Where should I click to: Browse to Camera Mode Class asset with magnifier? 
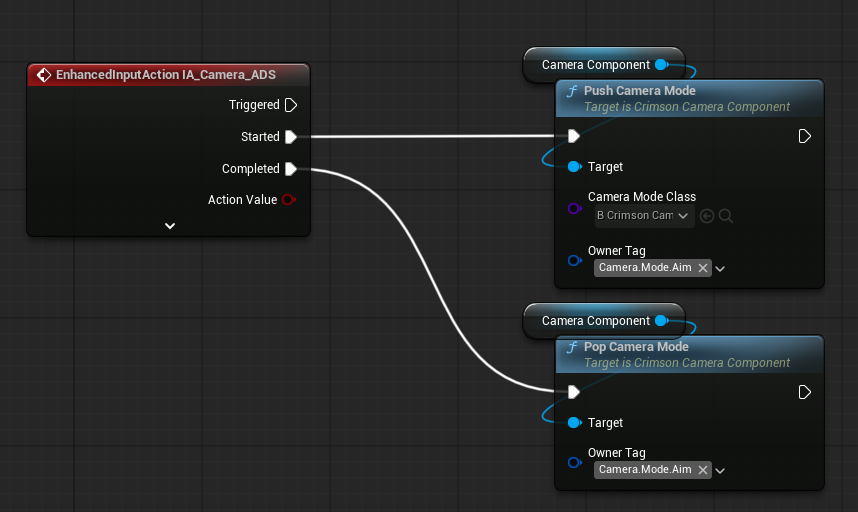[x=726, y=216]
